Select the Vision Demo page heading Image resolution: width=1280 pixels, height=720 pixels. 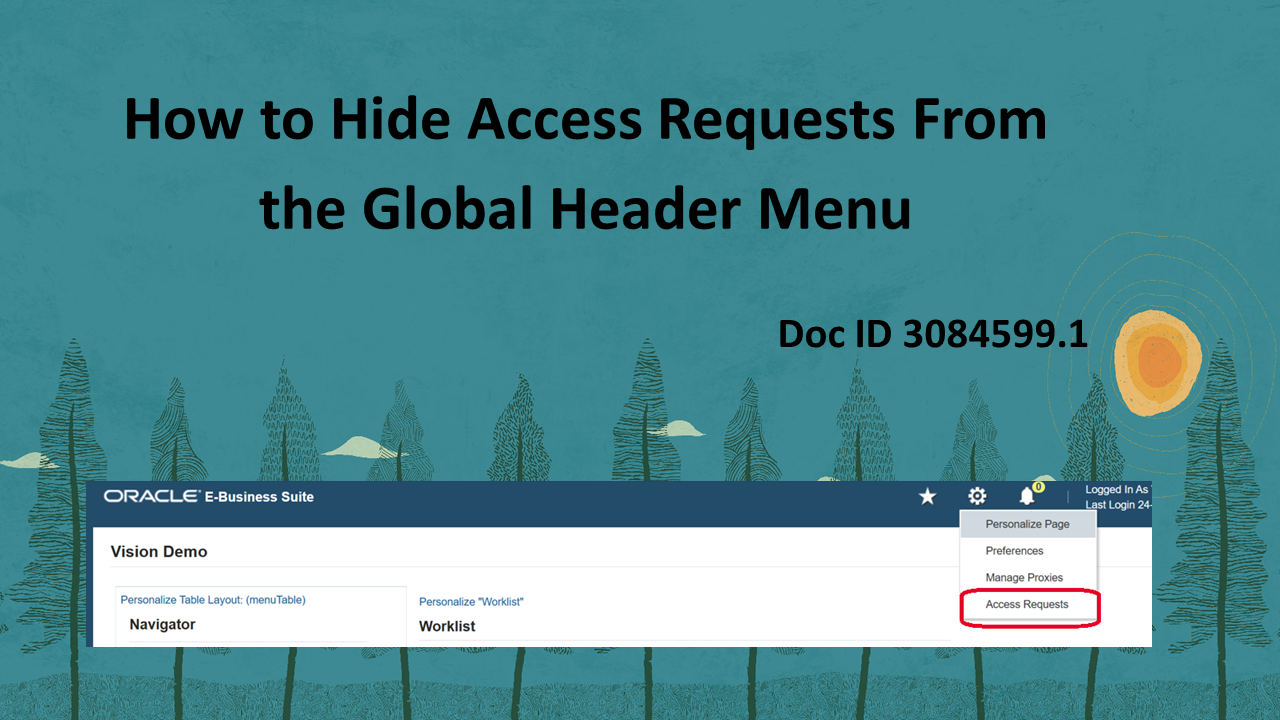158,551
